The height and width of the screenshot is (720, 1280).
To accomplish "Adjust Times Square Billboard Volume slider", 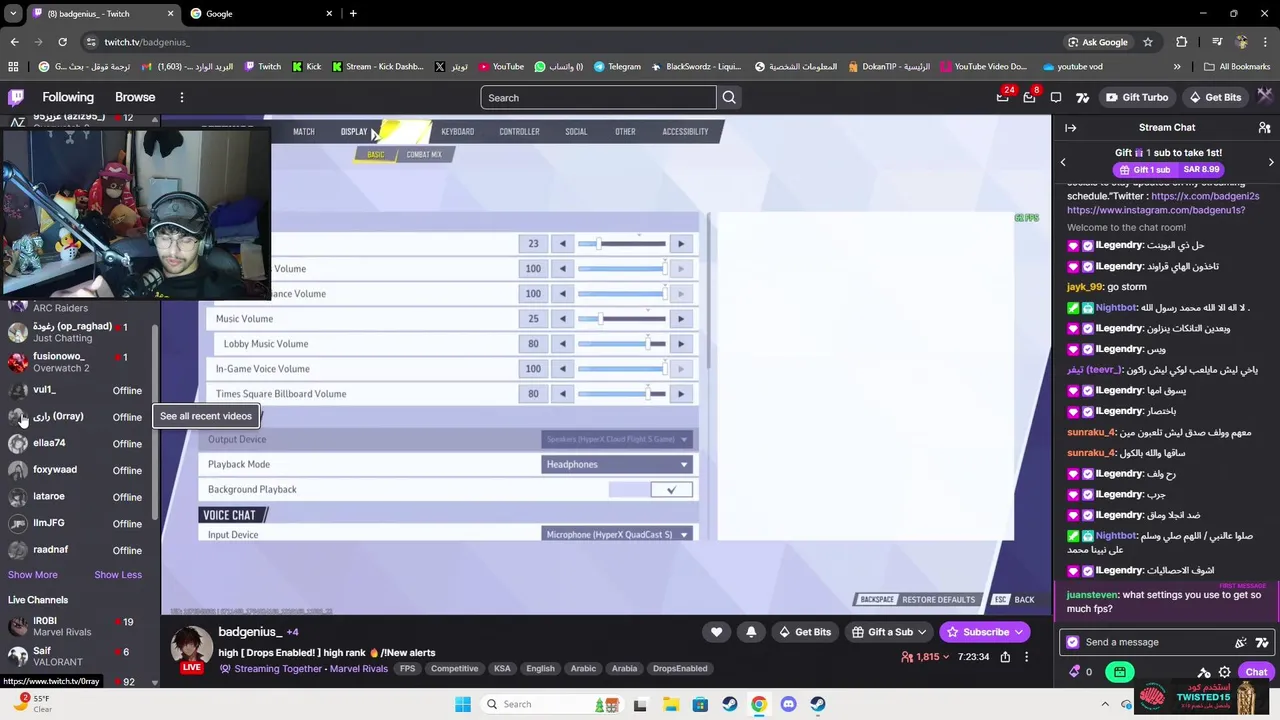I will coord(621,394).
